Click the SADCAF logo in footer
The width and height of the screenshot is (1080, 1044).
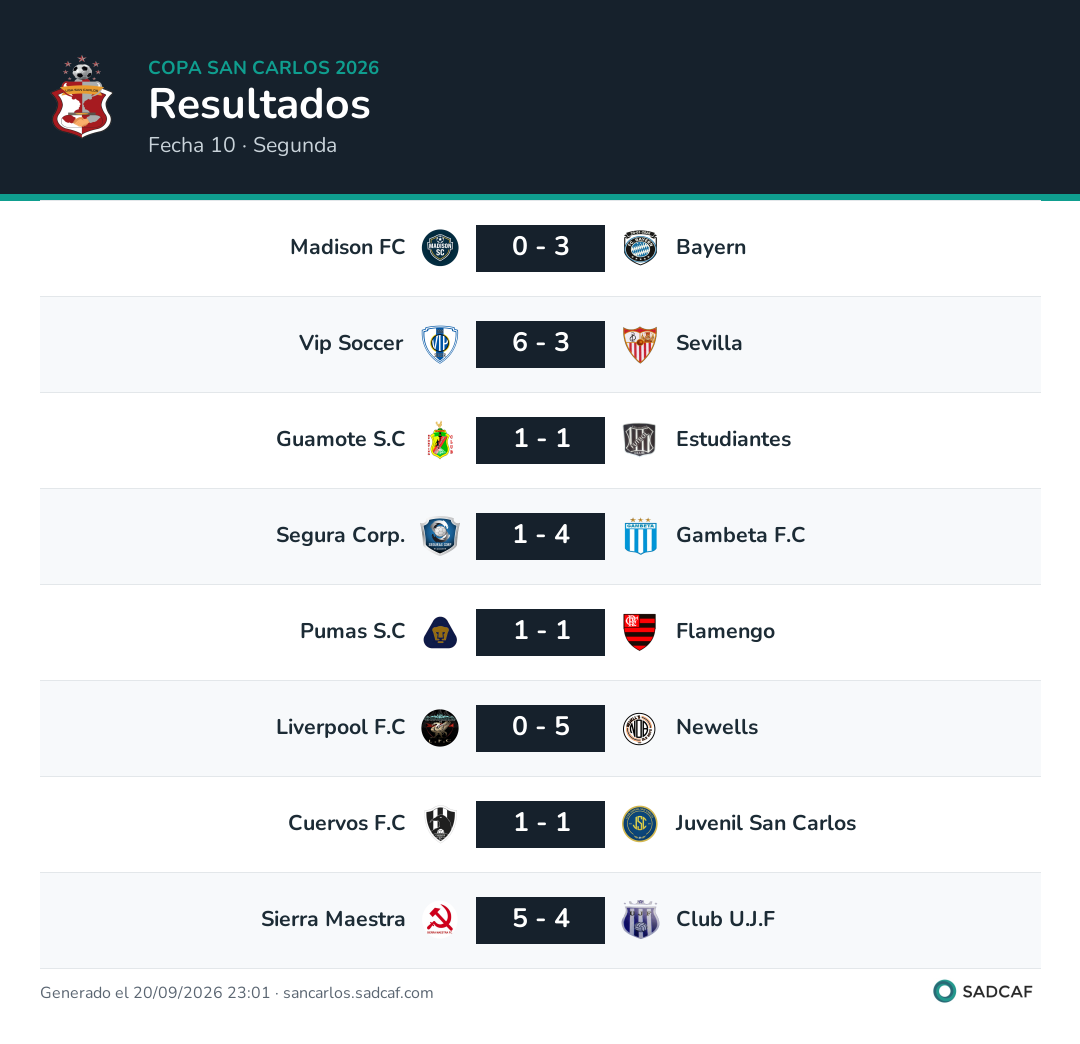983,992
